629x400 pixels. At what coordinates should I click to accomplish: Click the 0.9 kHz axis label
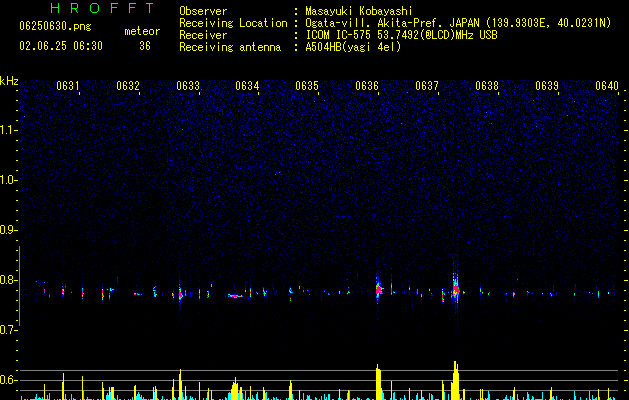tap(9, 230)
